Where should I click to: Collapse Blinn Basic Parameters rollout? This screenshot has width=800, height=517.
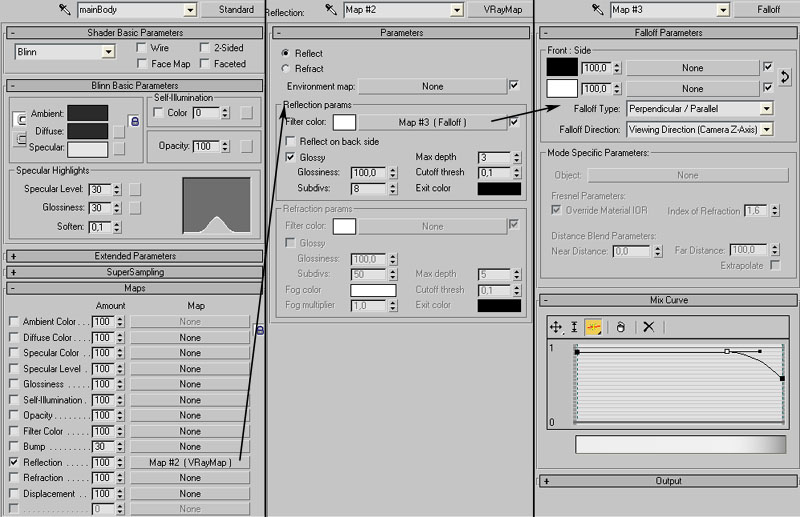tap(135, 85)
